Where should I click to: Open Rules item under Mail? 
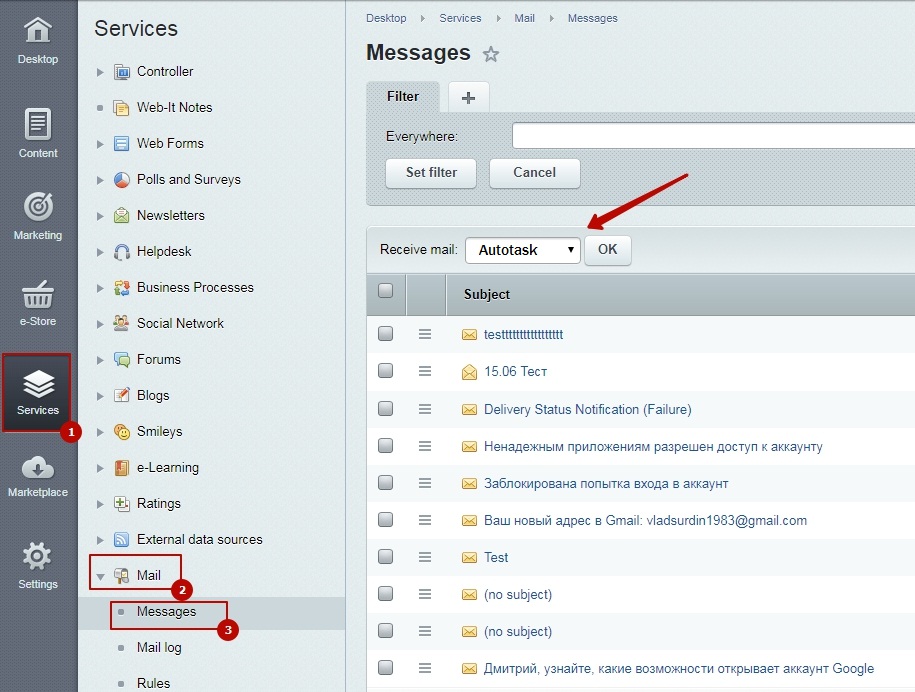tap(153, 683)
